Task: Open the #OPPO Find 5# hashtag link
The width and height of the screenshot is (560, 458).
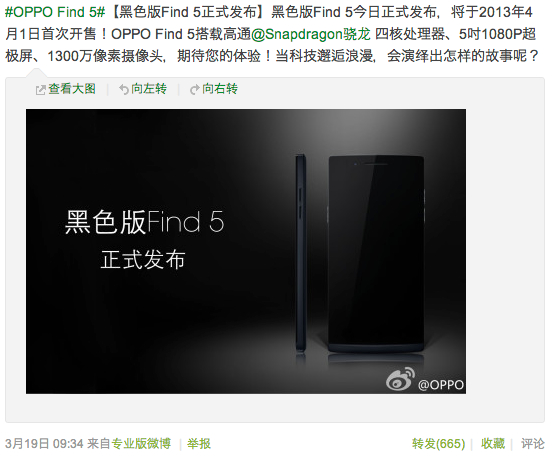Action: tap(55, 12)
